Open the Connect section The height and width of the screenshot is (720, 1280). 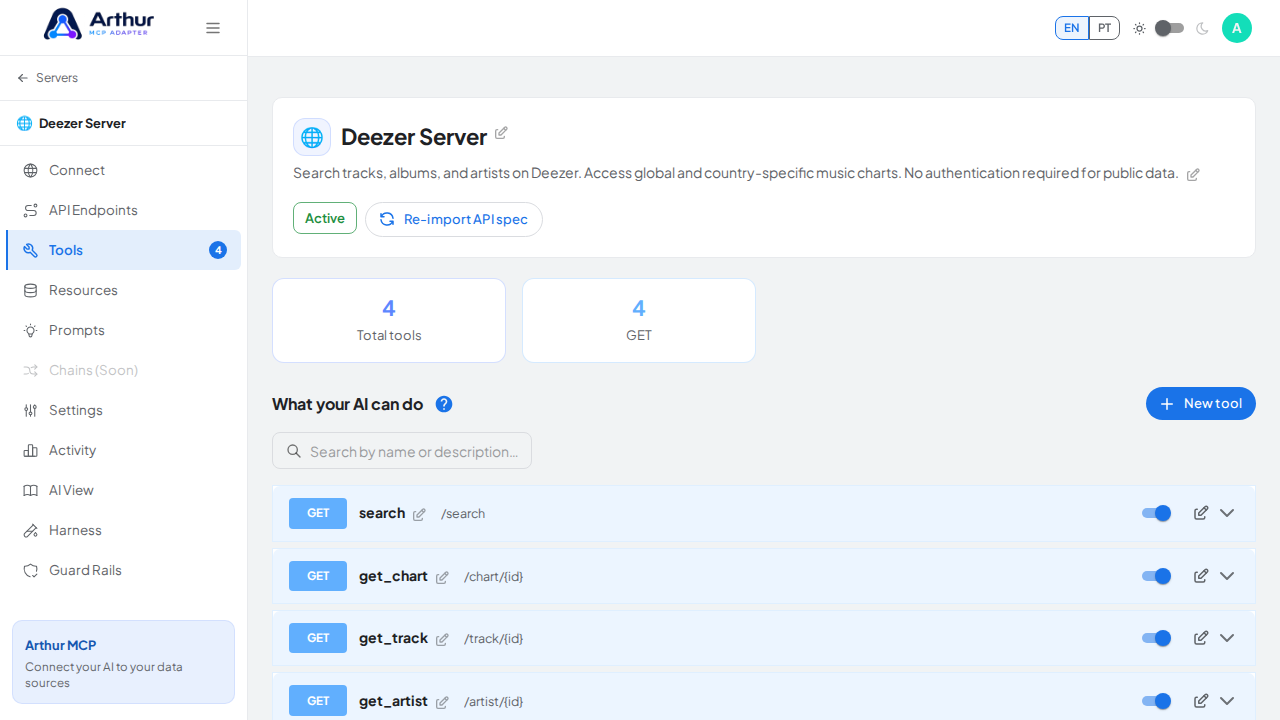point(123,170)
